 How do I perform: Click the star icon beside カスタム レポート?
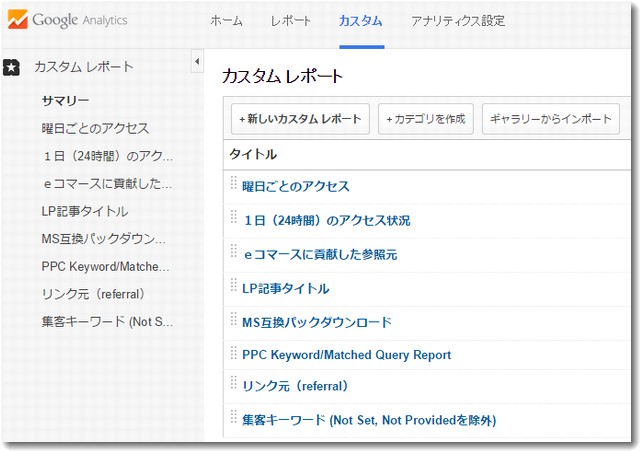(11, 67)
